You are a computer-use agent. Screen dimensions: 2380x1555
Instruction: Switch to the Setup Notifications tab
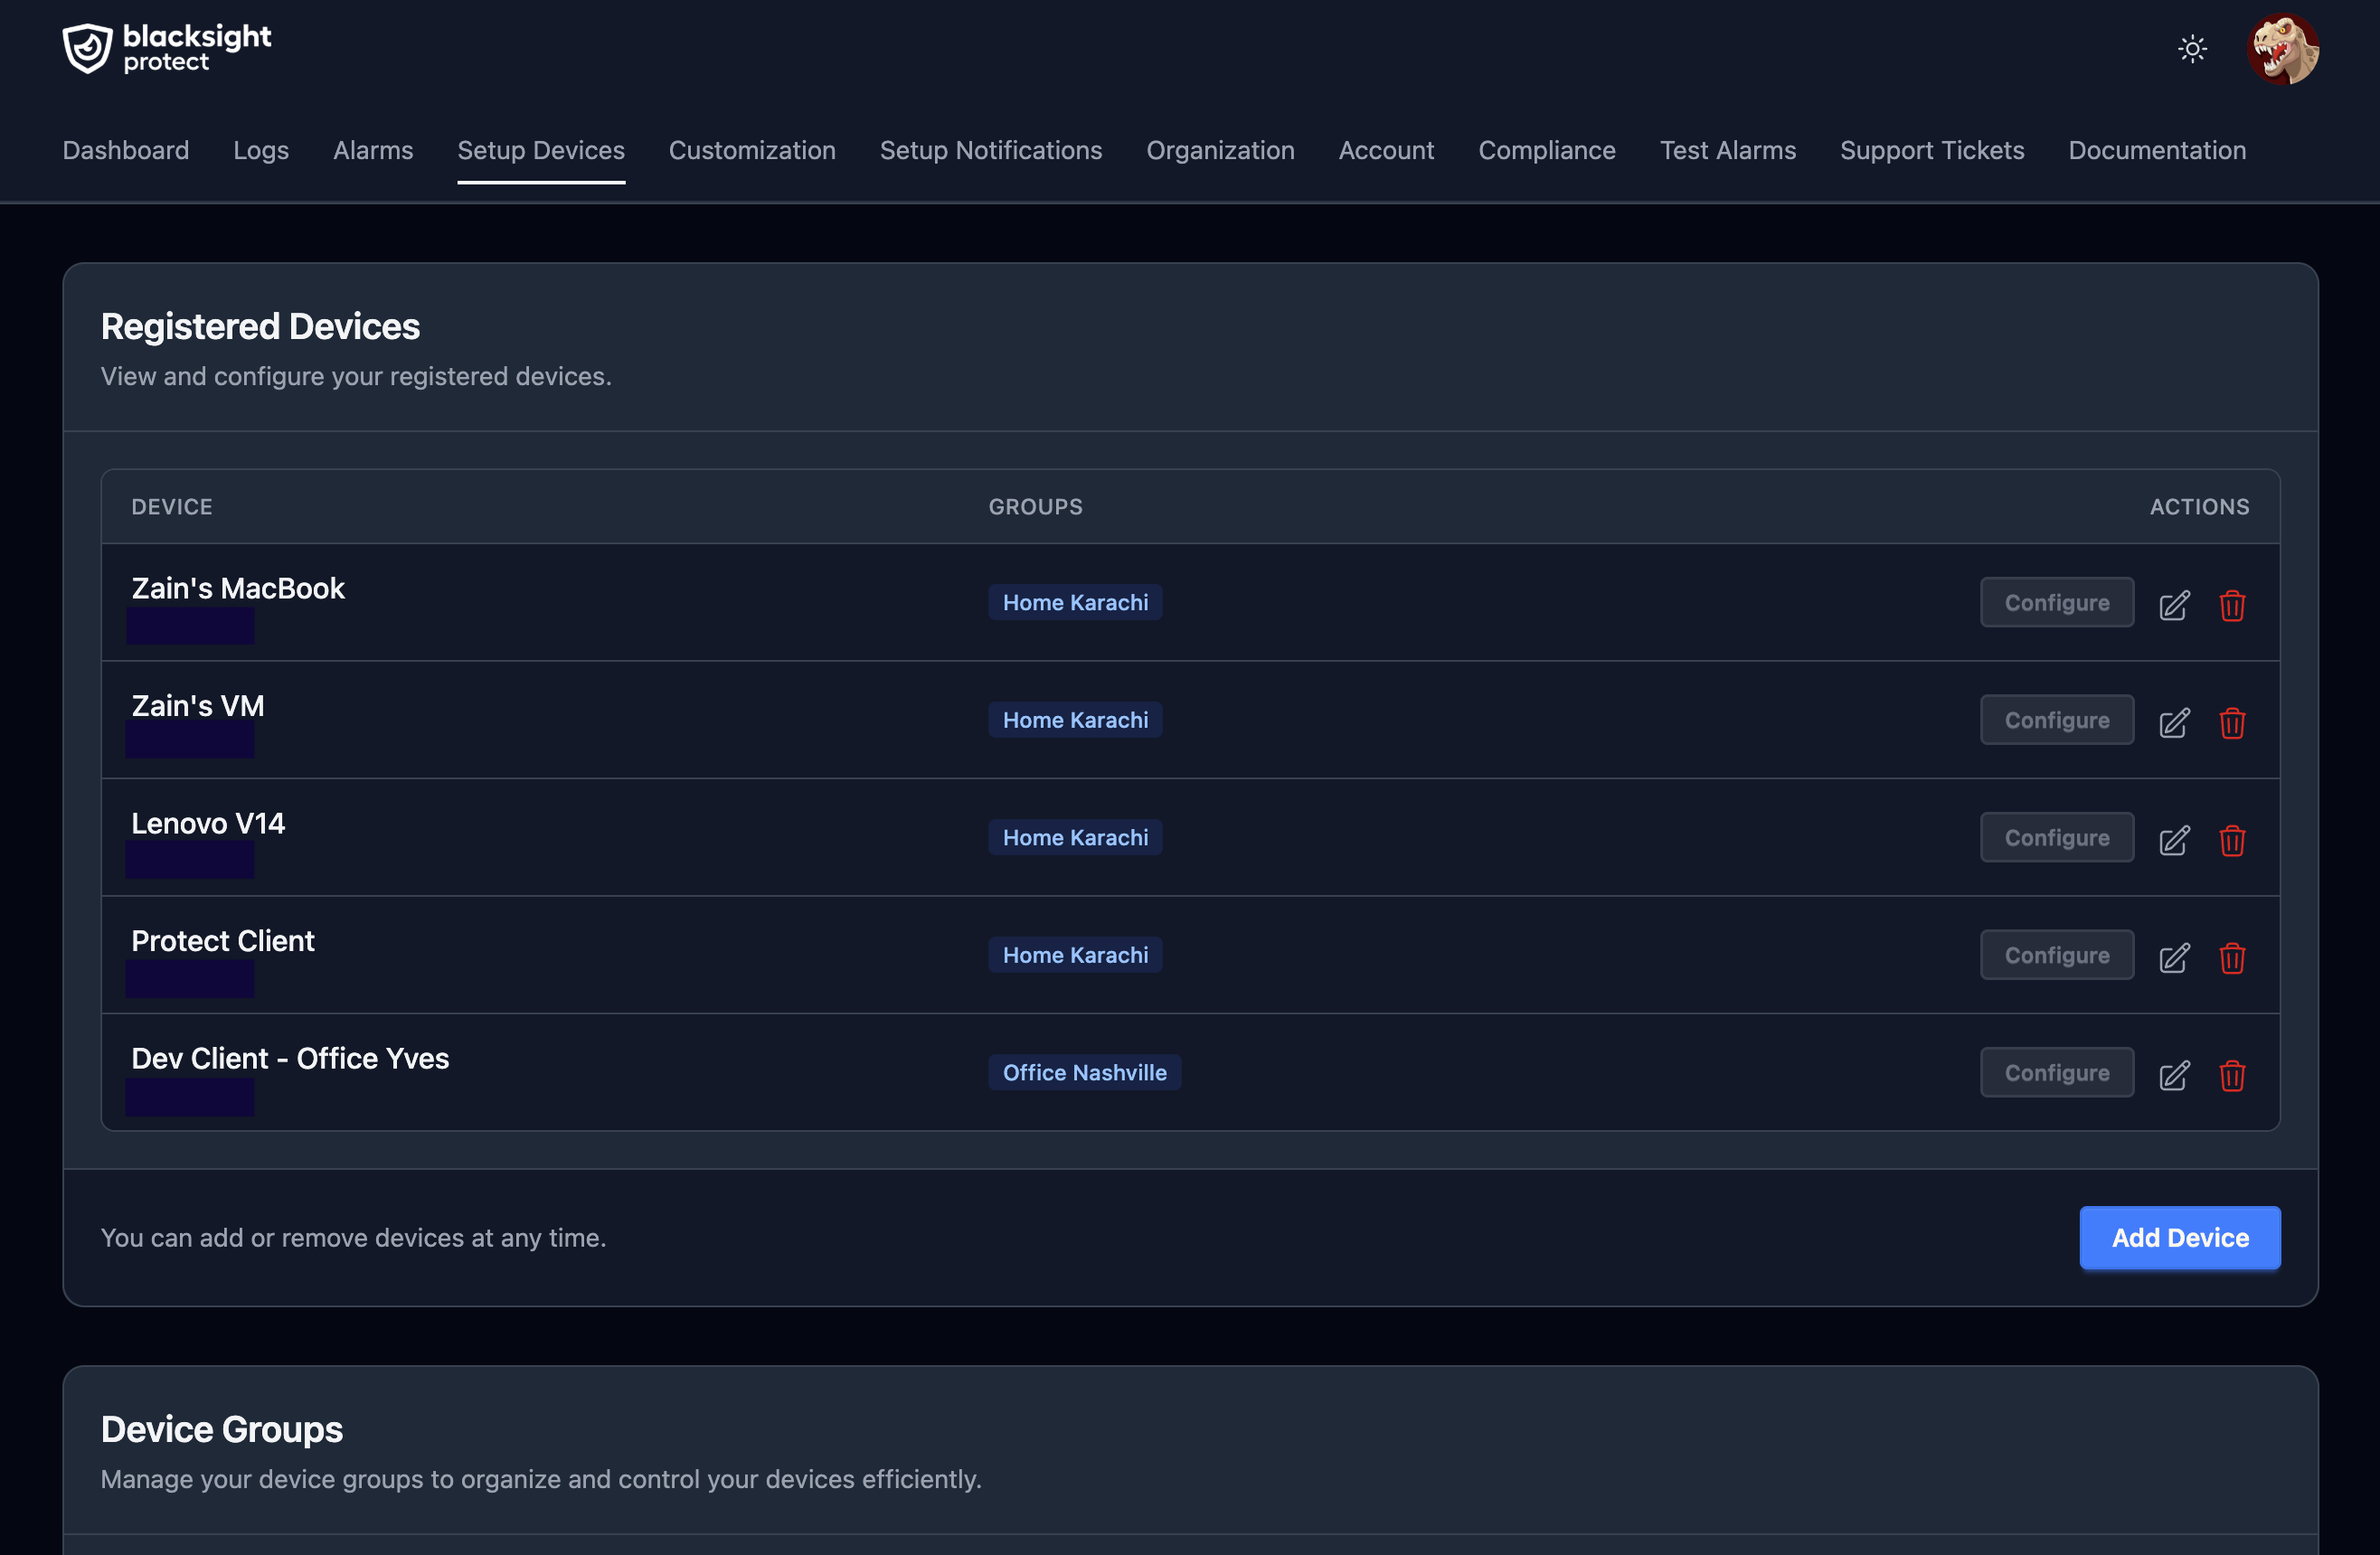click(990, 150)
